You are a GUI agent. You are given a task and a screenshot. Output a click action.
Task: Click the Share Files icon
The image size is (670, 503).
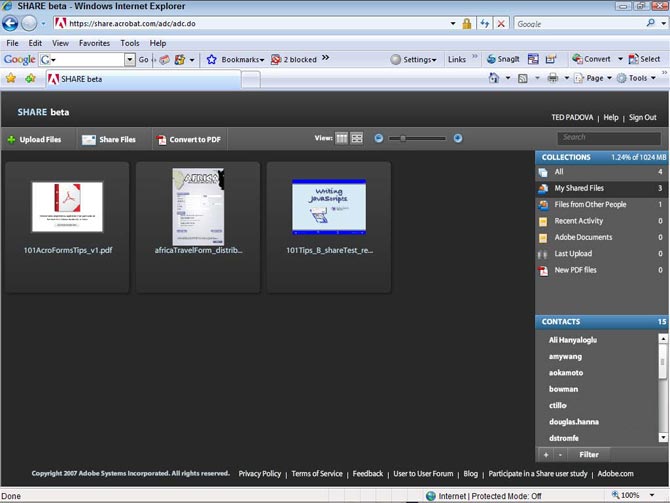89,140
